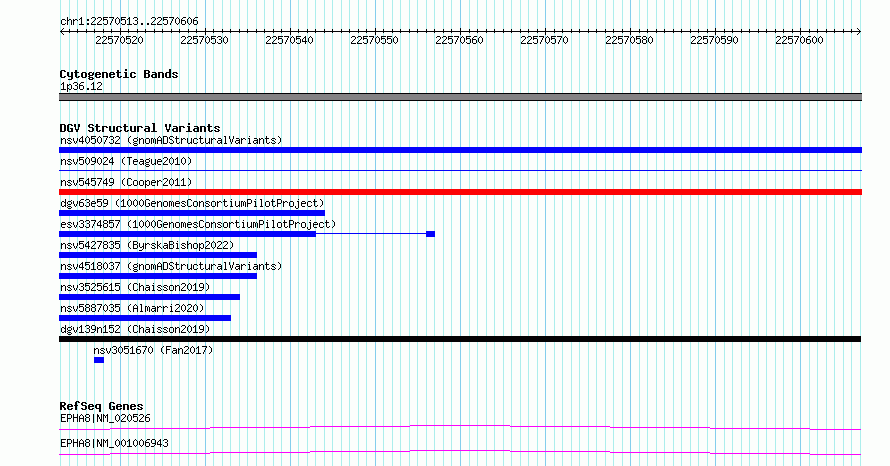
Task: Select the nsv5887035 blue bar
Action: 145,318
